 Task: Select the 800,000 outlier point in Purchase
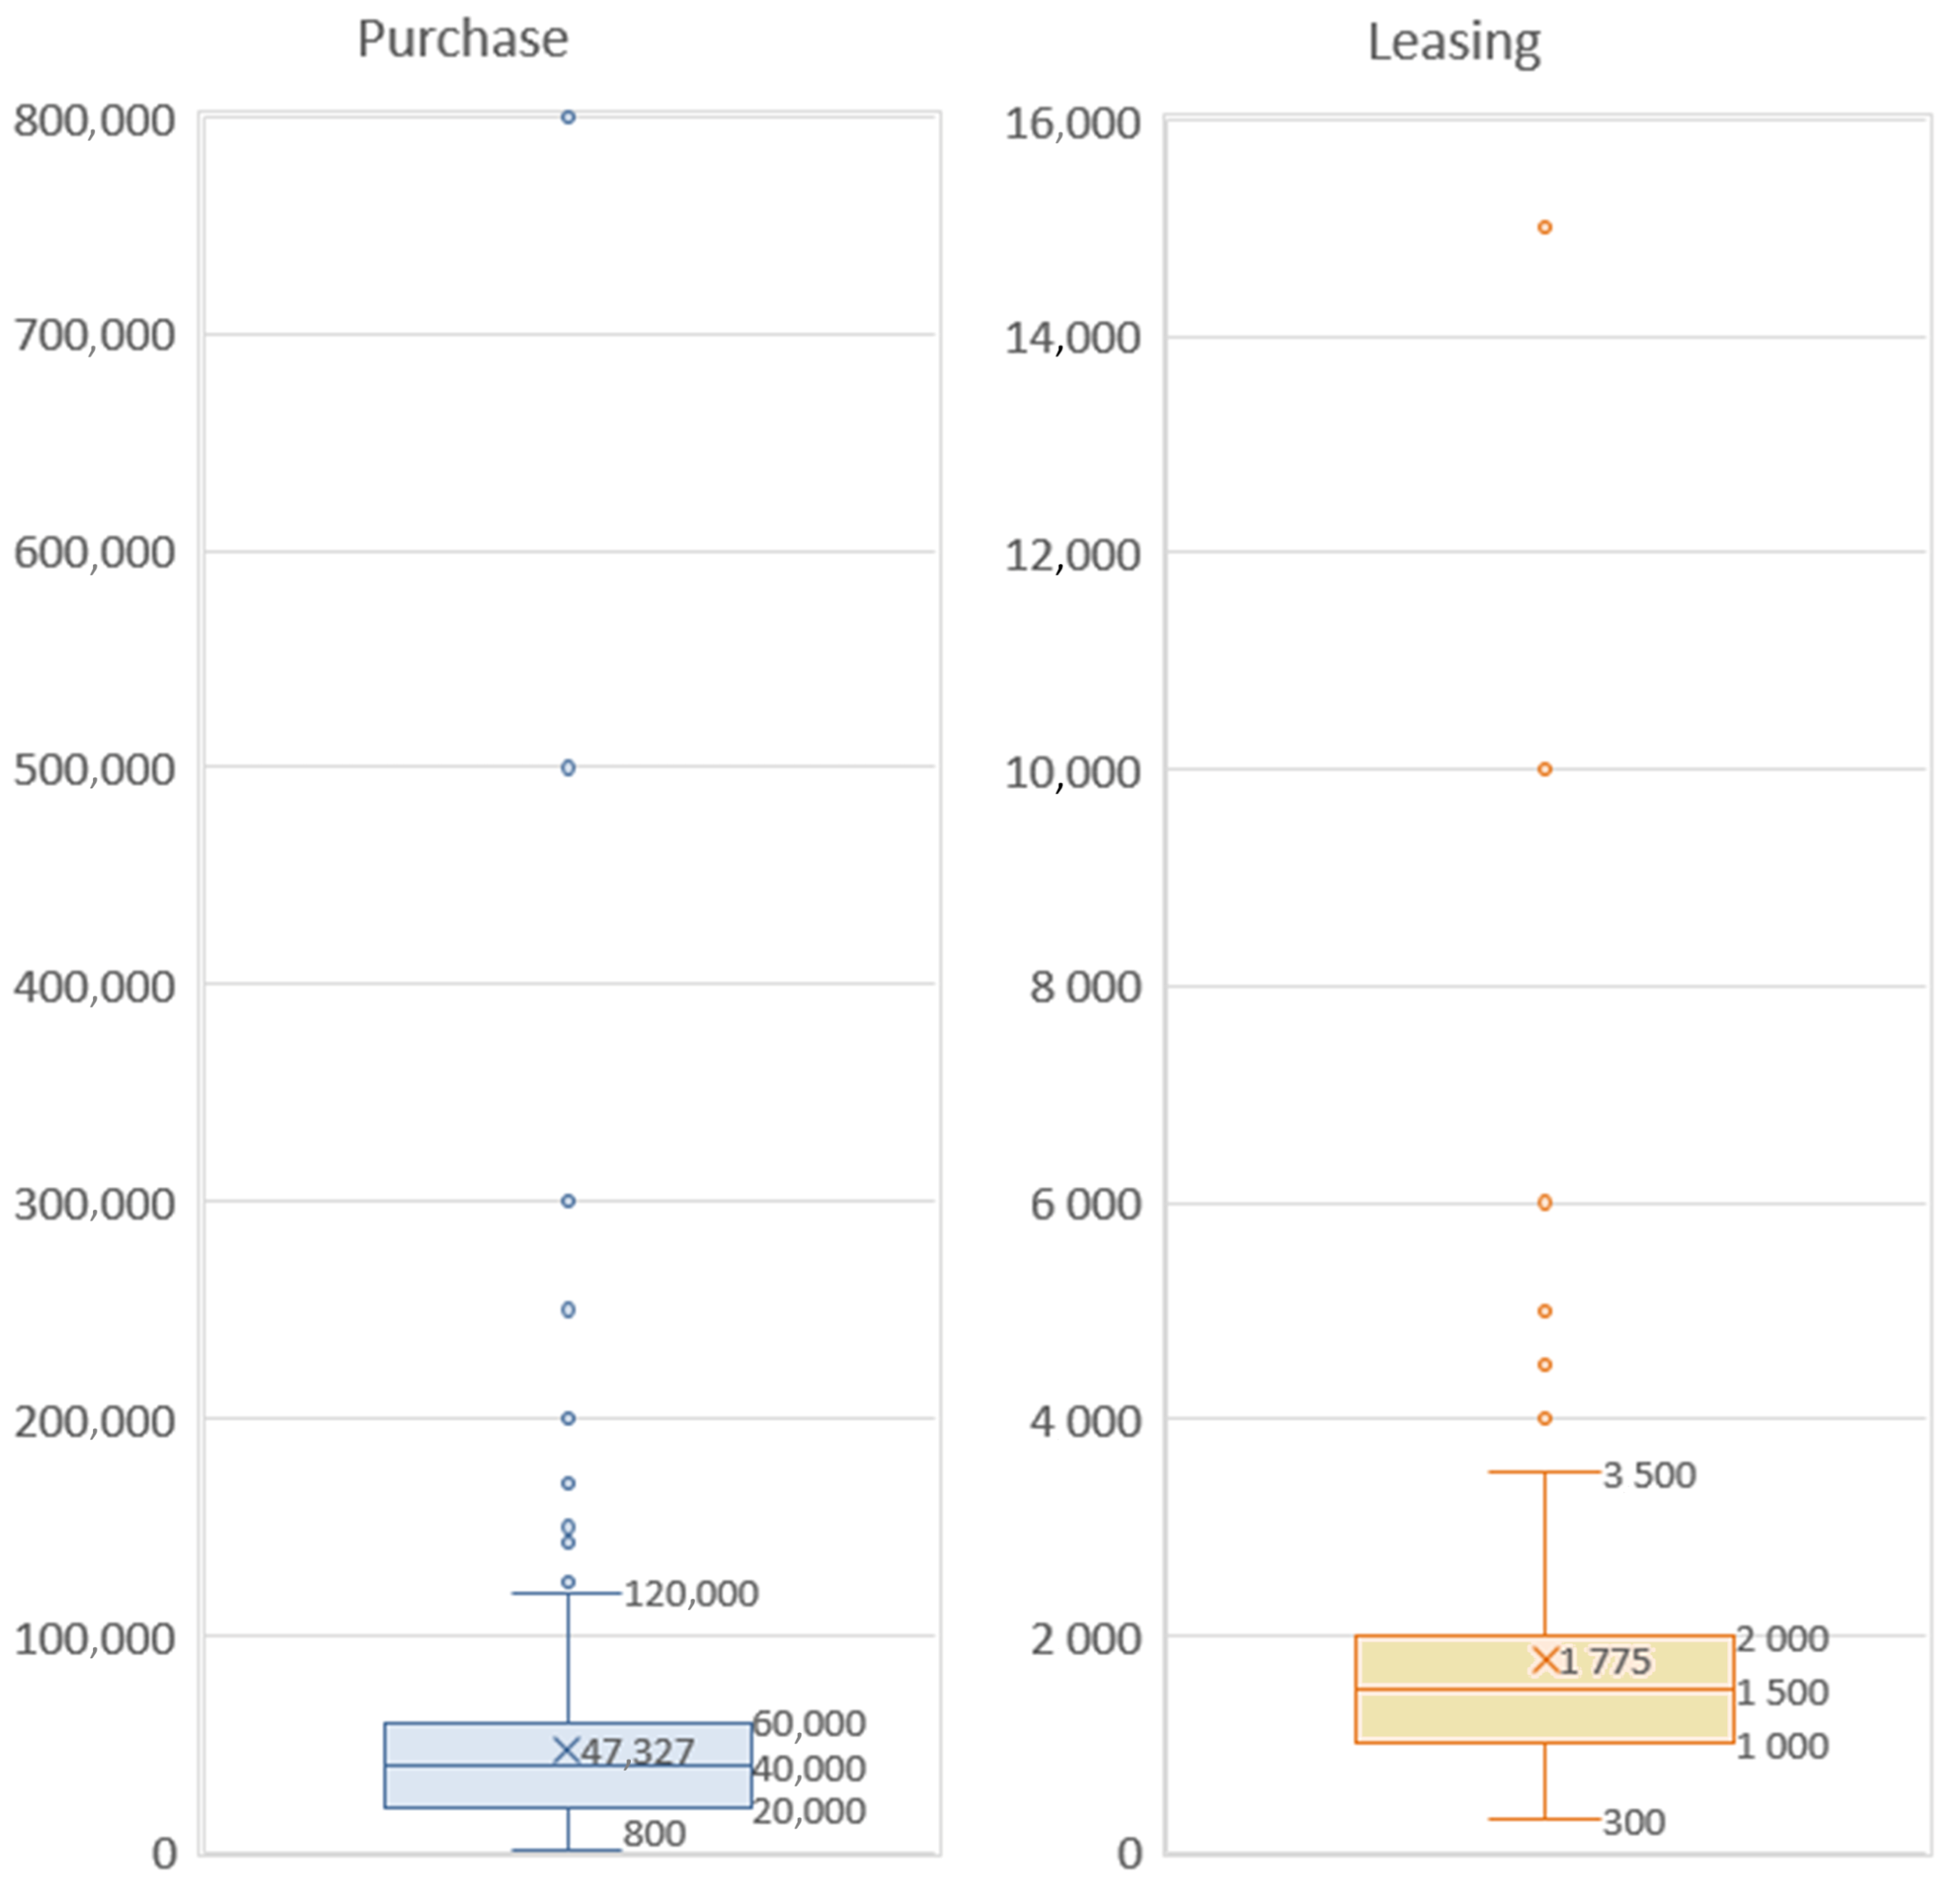(x=568, y=118)
